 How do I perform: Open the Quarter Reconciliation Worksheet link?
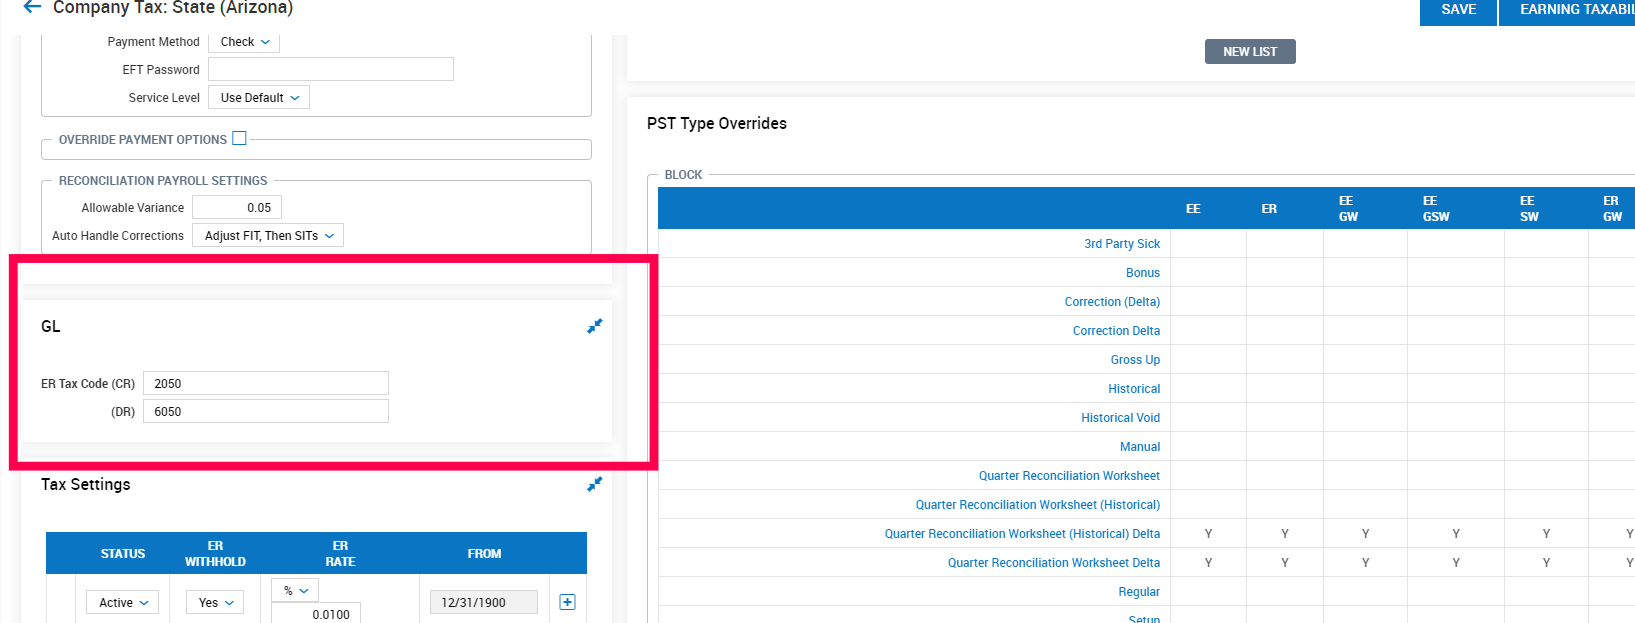click(x=1069, y=475)
